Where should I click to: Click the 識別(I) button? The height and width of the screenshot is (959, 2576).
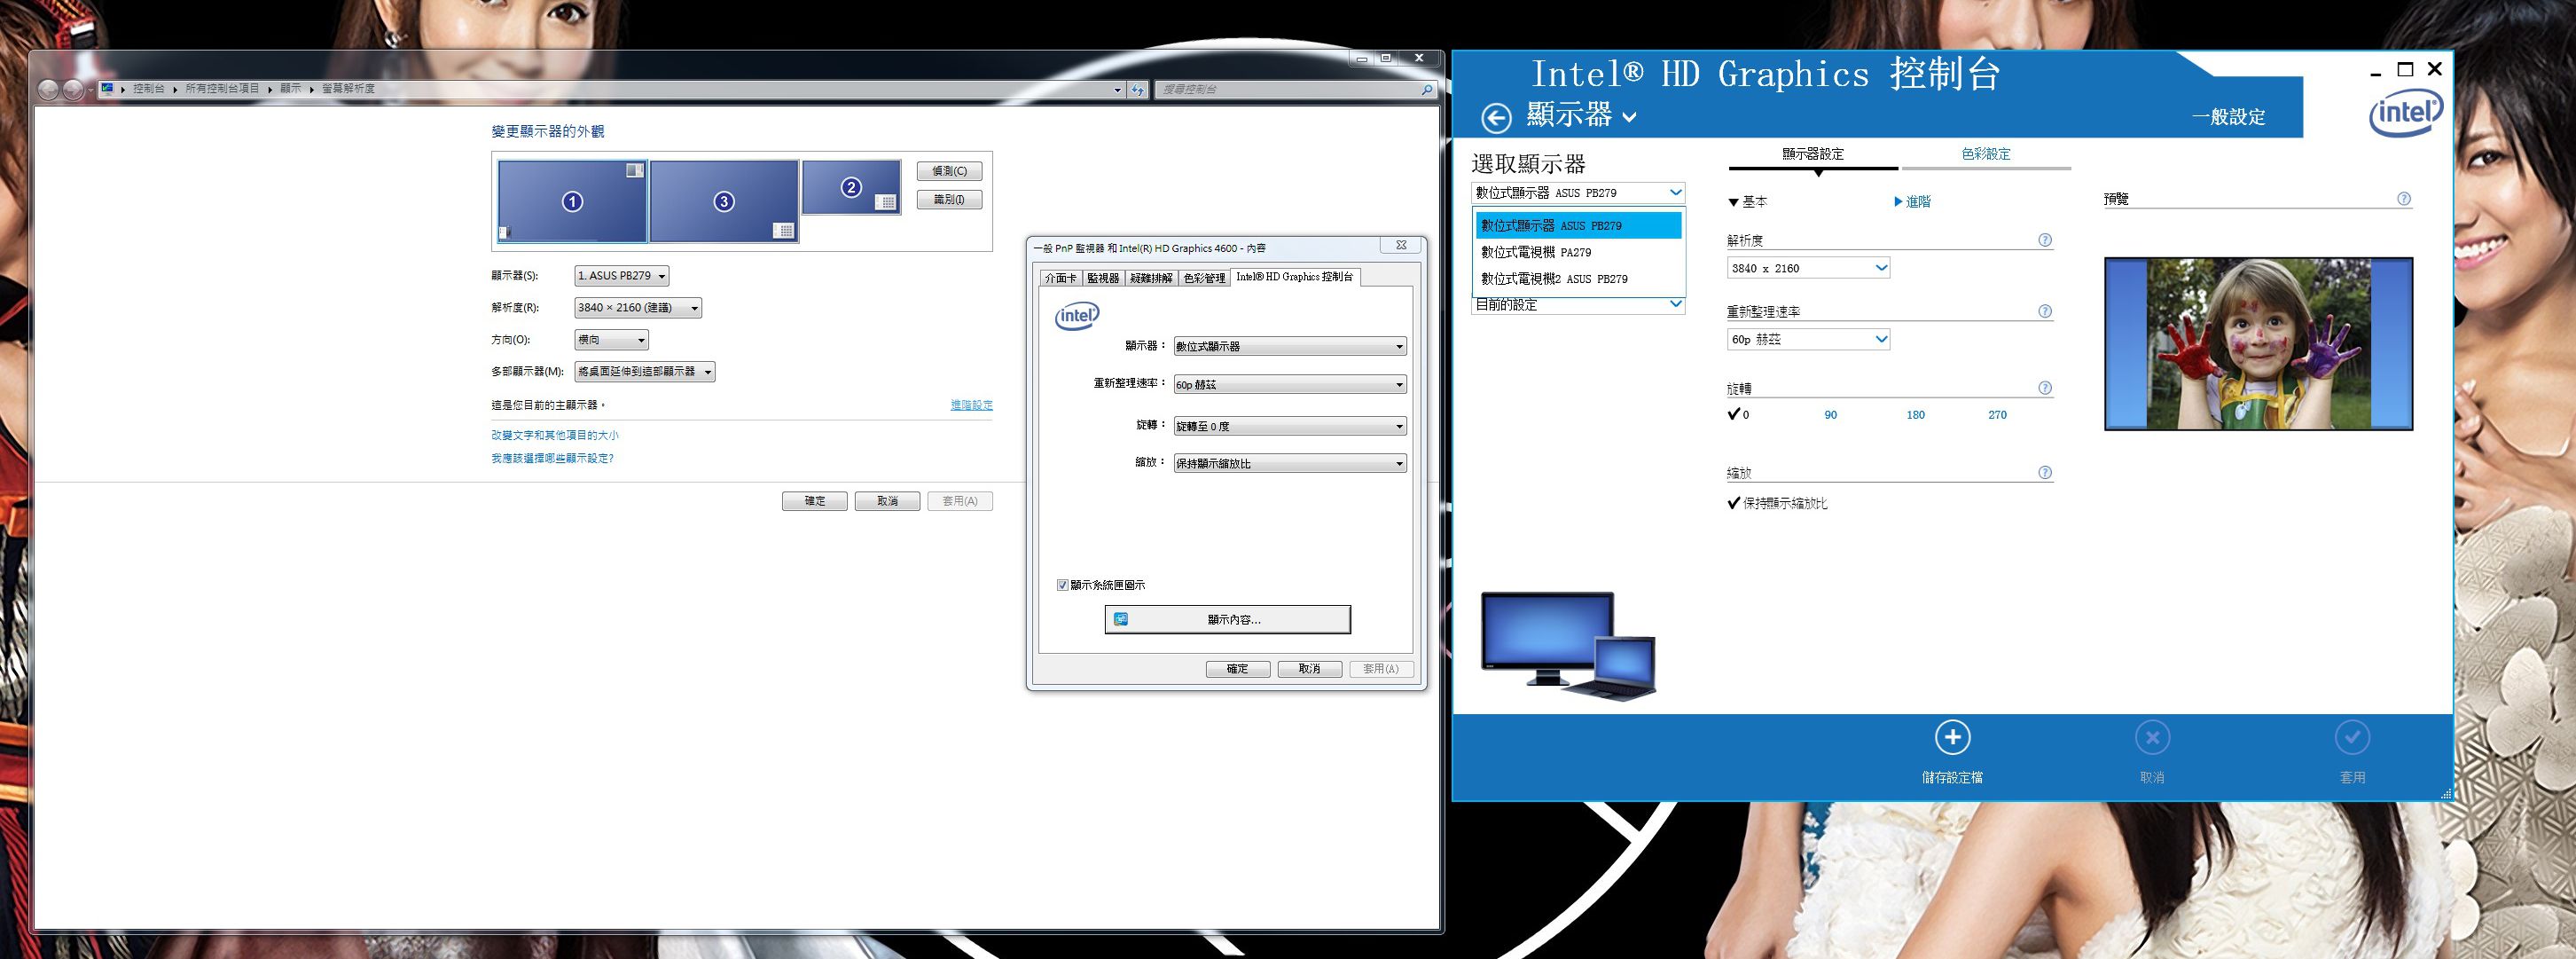(x=949, y=200)
